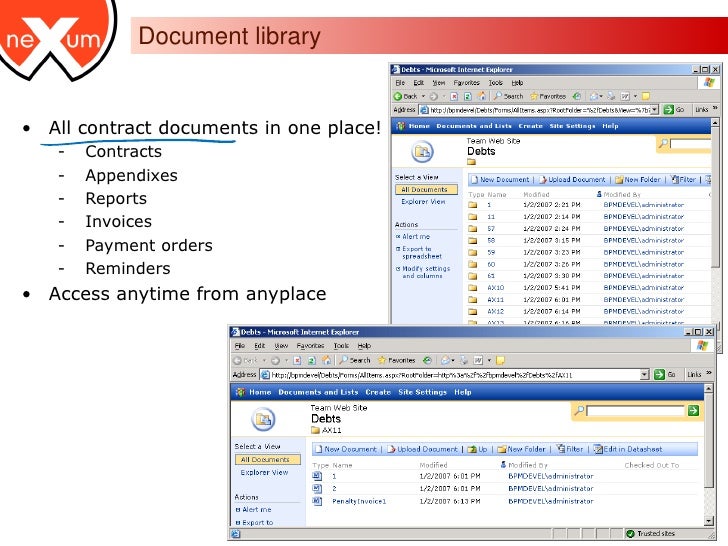Open Favorites in rear window toolbar
The height and width of the screenshot is (546, 728).
(548, 96)
